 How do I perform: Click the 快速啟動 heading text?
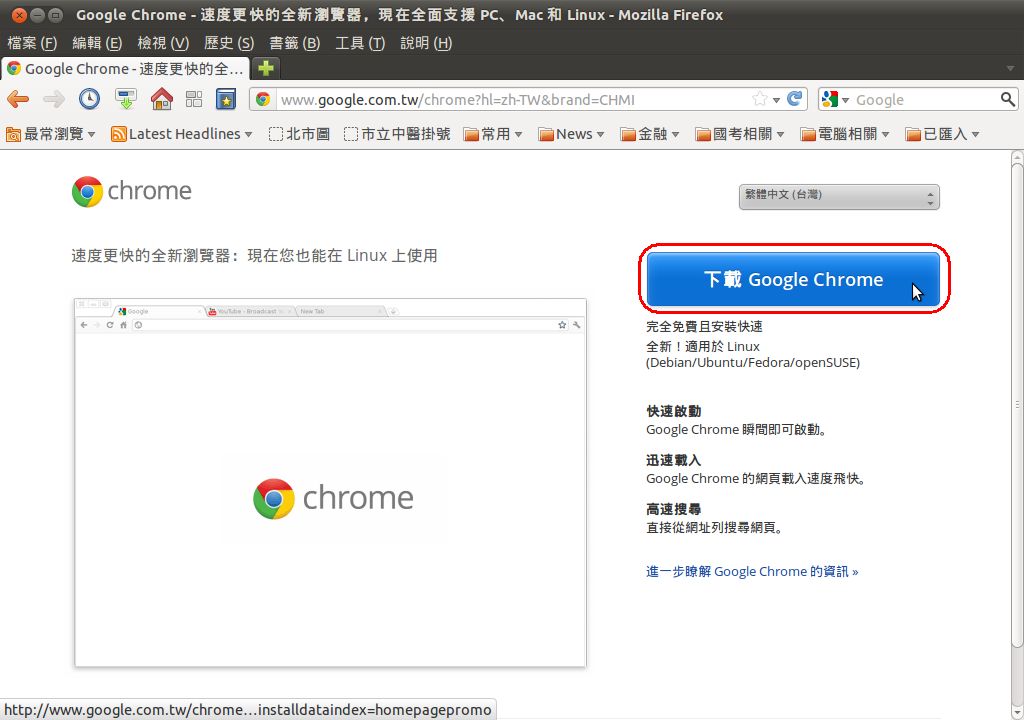coord(673,411)
